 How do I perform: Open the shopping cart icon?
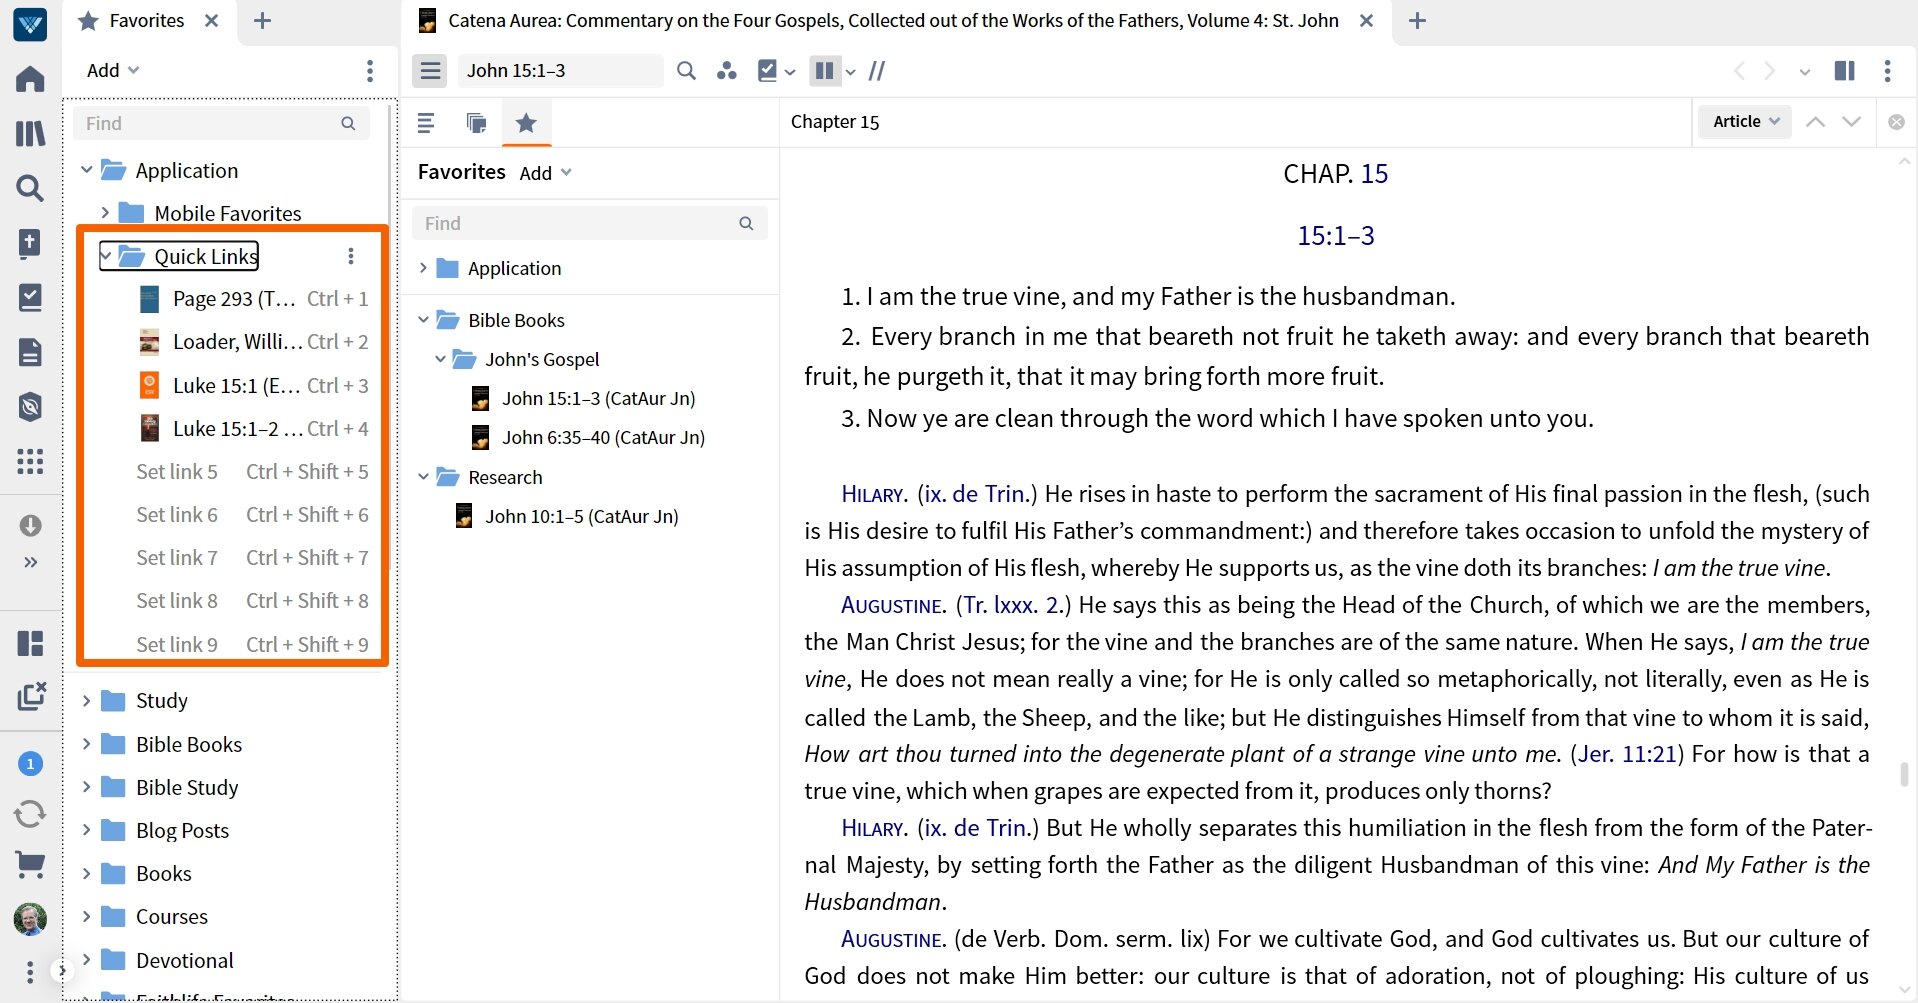pos(30,865)
